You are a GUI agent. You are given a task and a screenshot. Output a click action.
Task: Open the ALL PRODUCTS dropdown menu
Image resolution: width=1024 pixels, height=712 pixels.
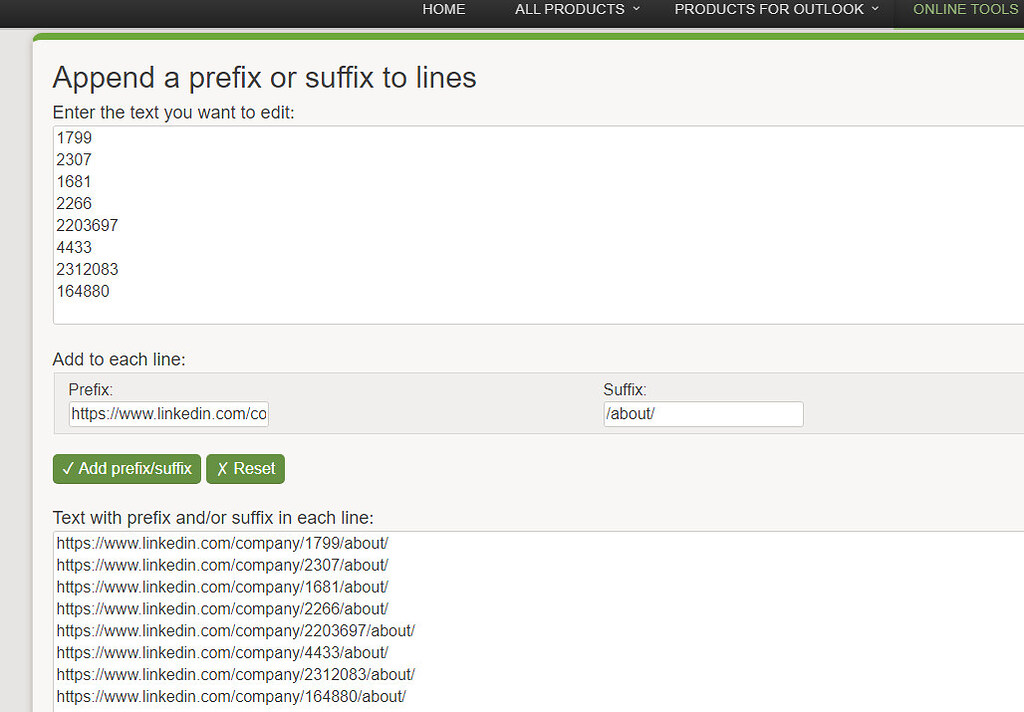[570, 9]
